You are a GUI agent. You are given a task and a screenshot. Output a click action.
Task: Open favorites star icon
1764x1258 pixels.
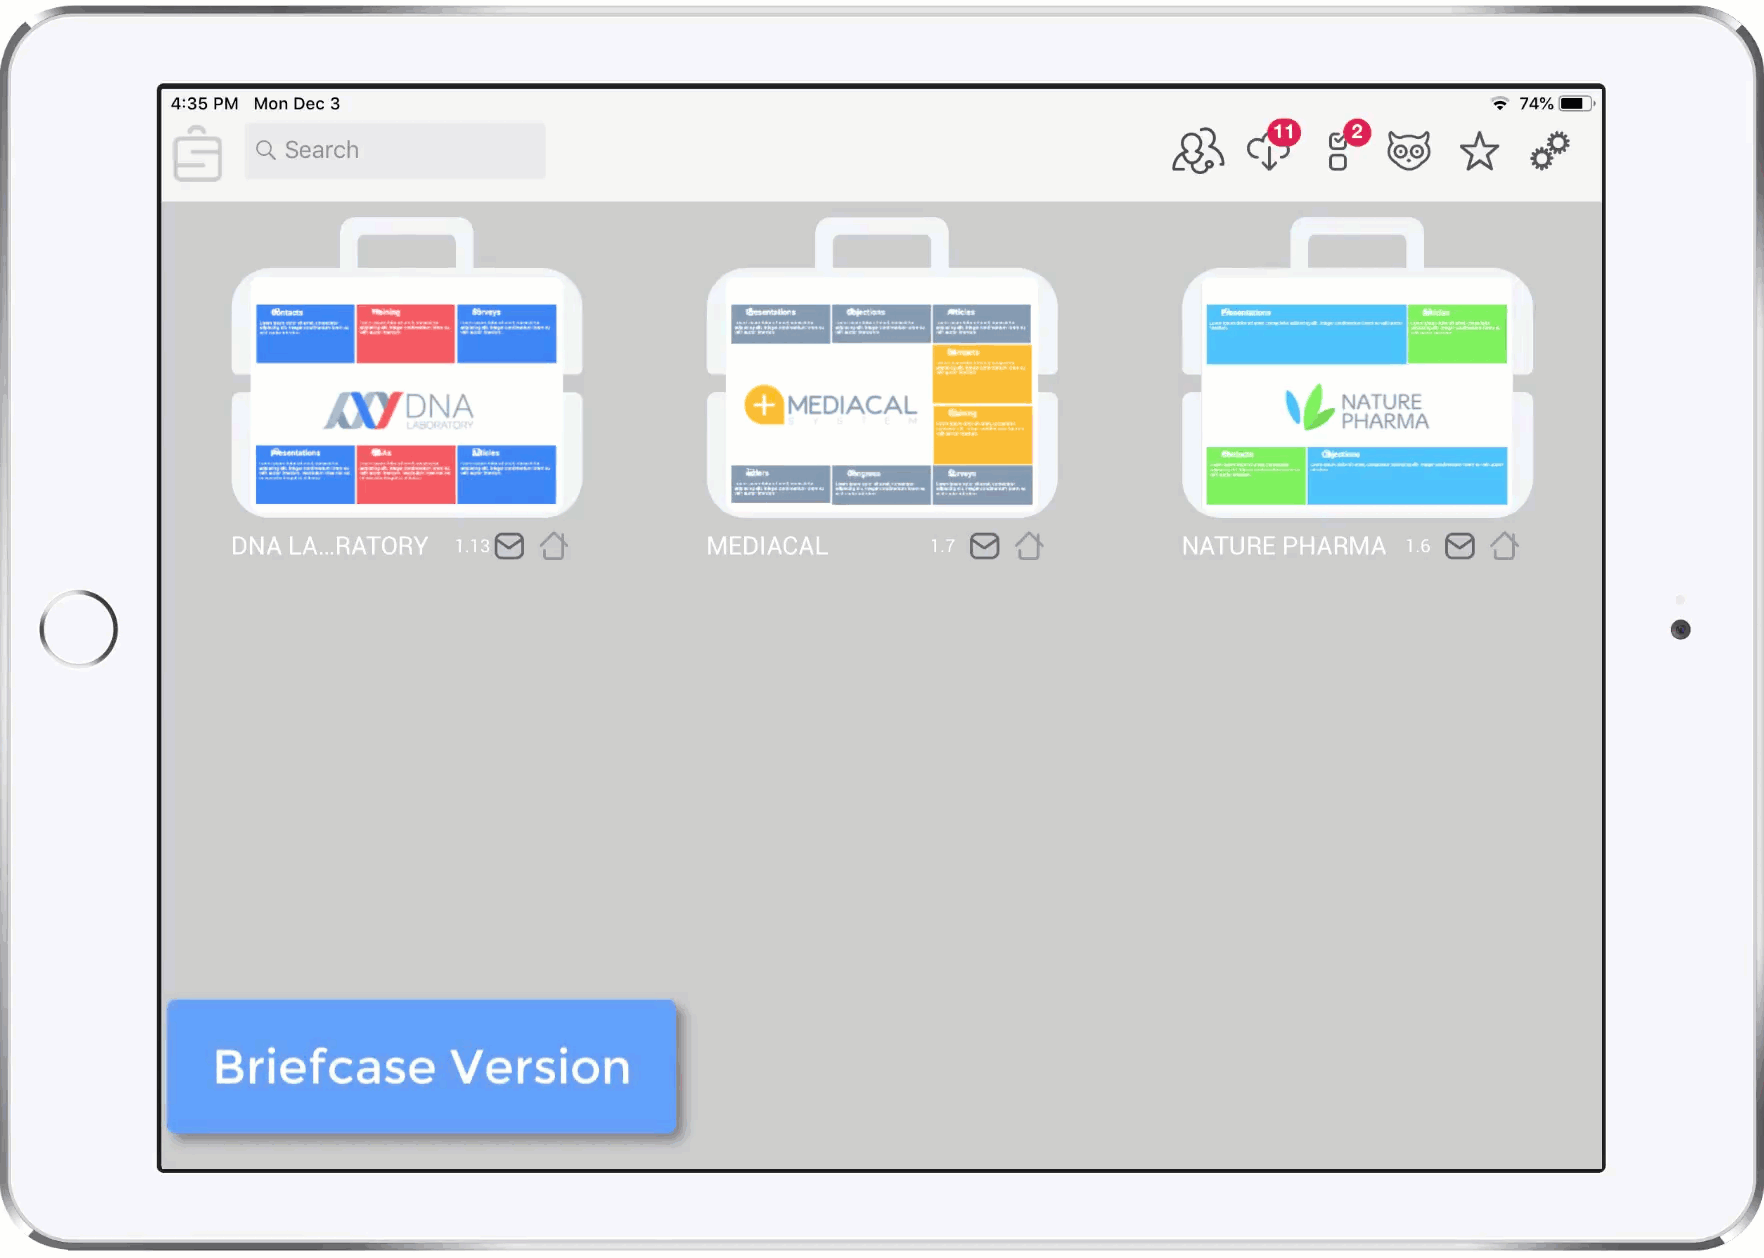click(x=1479, y=152)
